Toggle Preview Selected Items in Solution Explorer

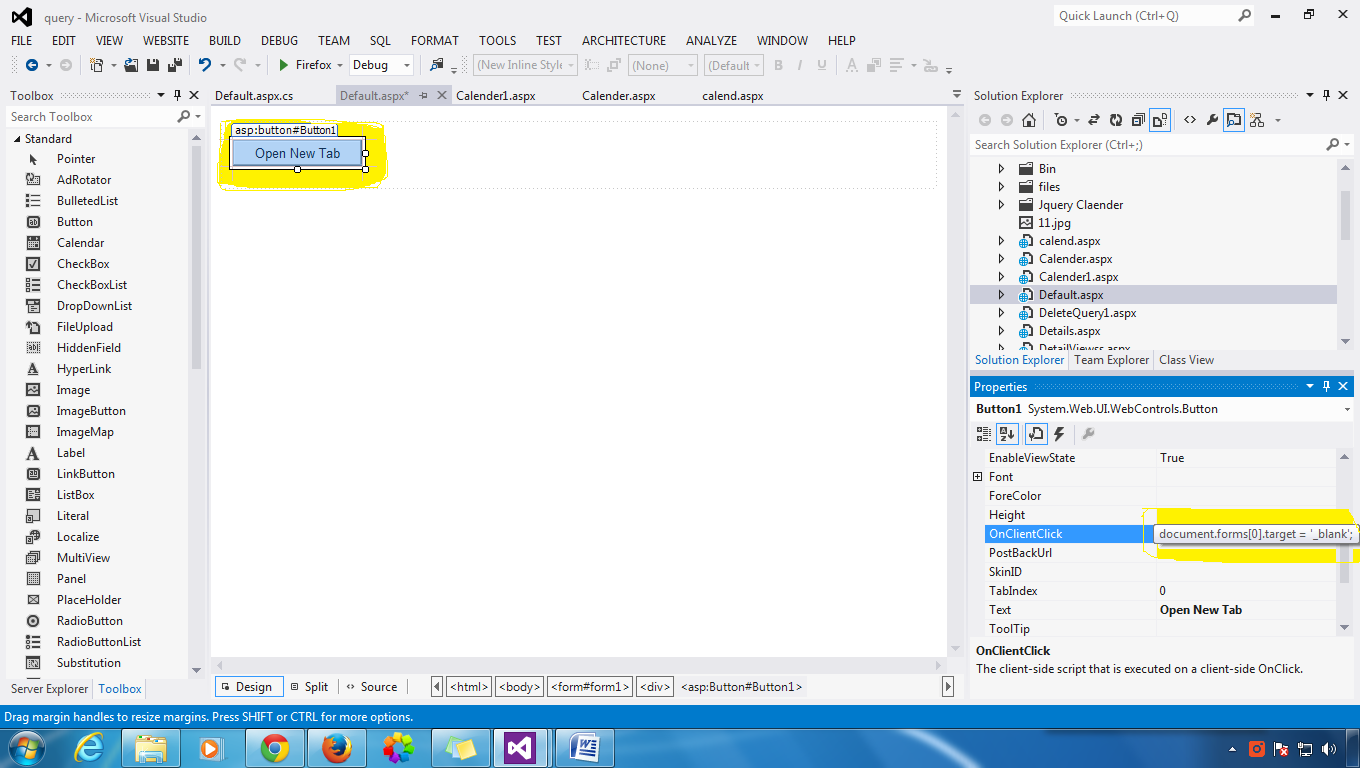click(1234, 120)
